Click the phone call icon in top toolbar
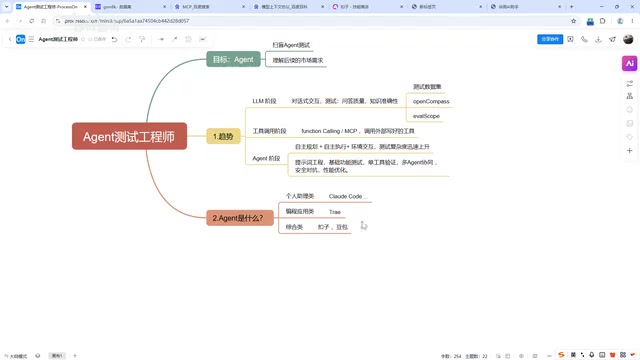The image size is (640, 360). point(584,39)
